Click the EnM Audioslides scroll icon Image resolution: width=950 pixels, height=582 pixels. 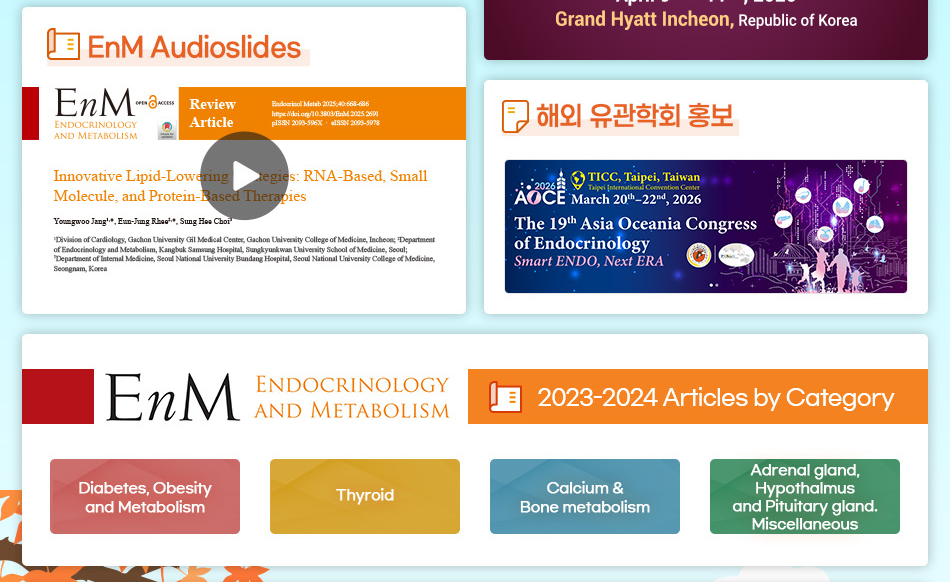pyautogui.click(x=63, y=45)
